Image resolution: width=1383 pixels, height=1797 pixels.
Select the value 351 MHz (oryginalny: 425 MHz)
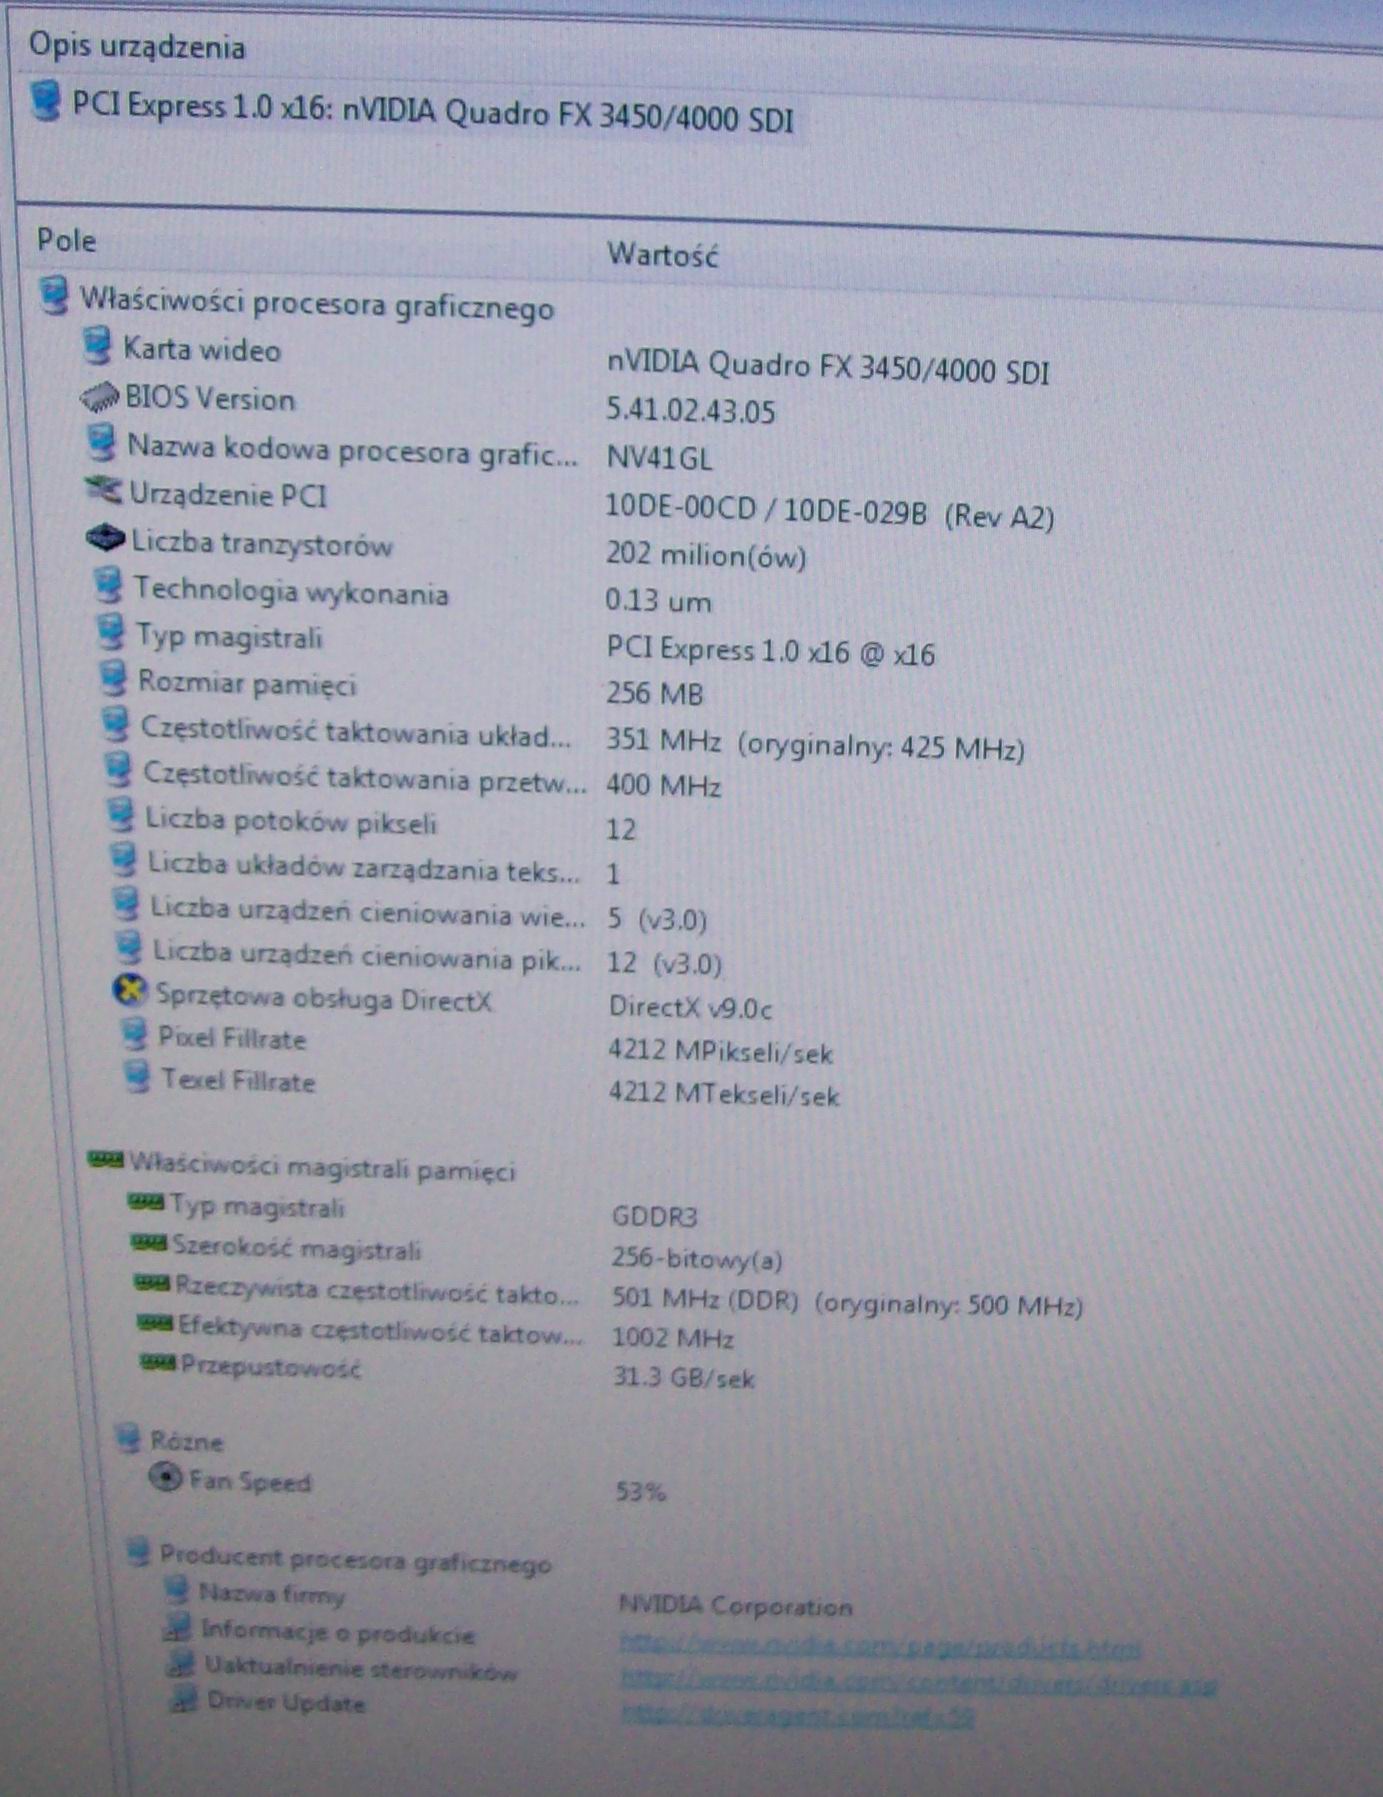pyautogui.click(x=814, y=745)
